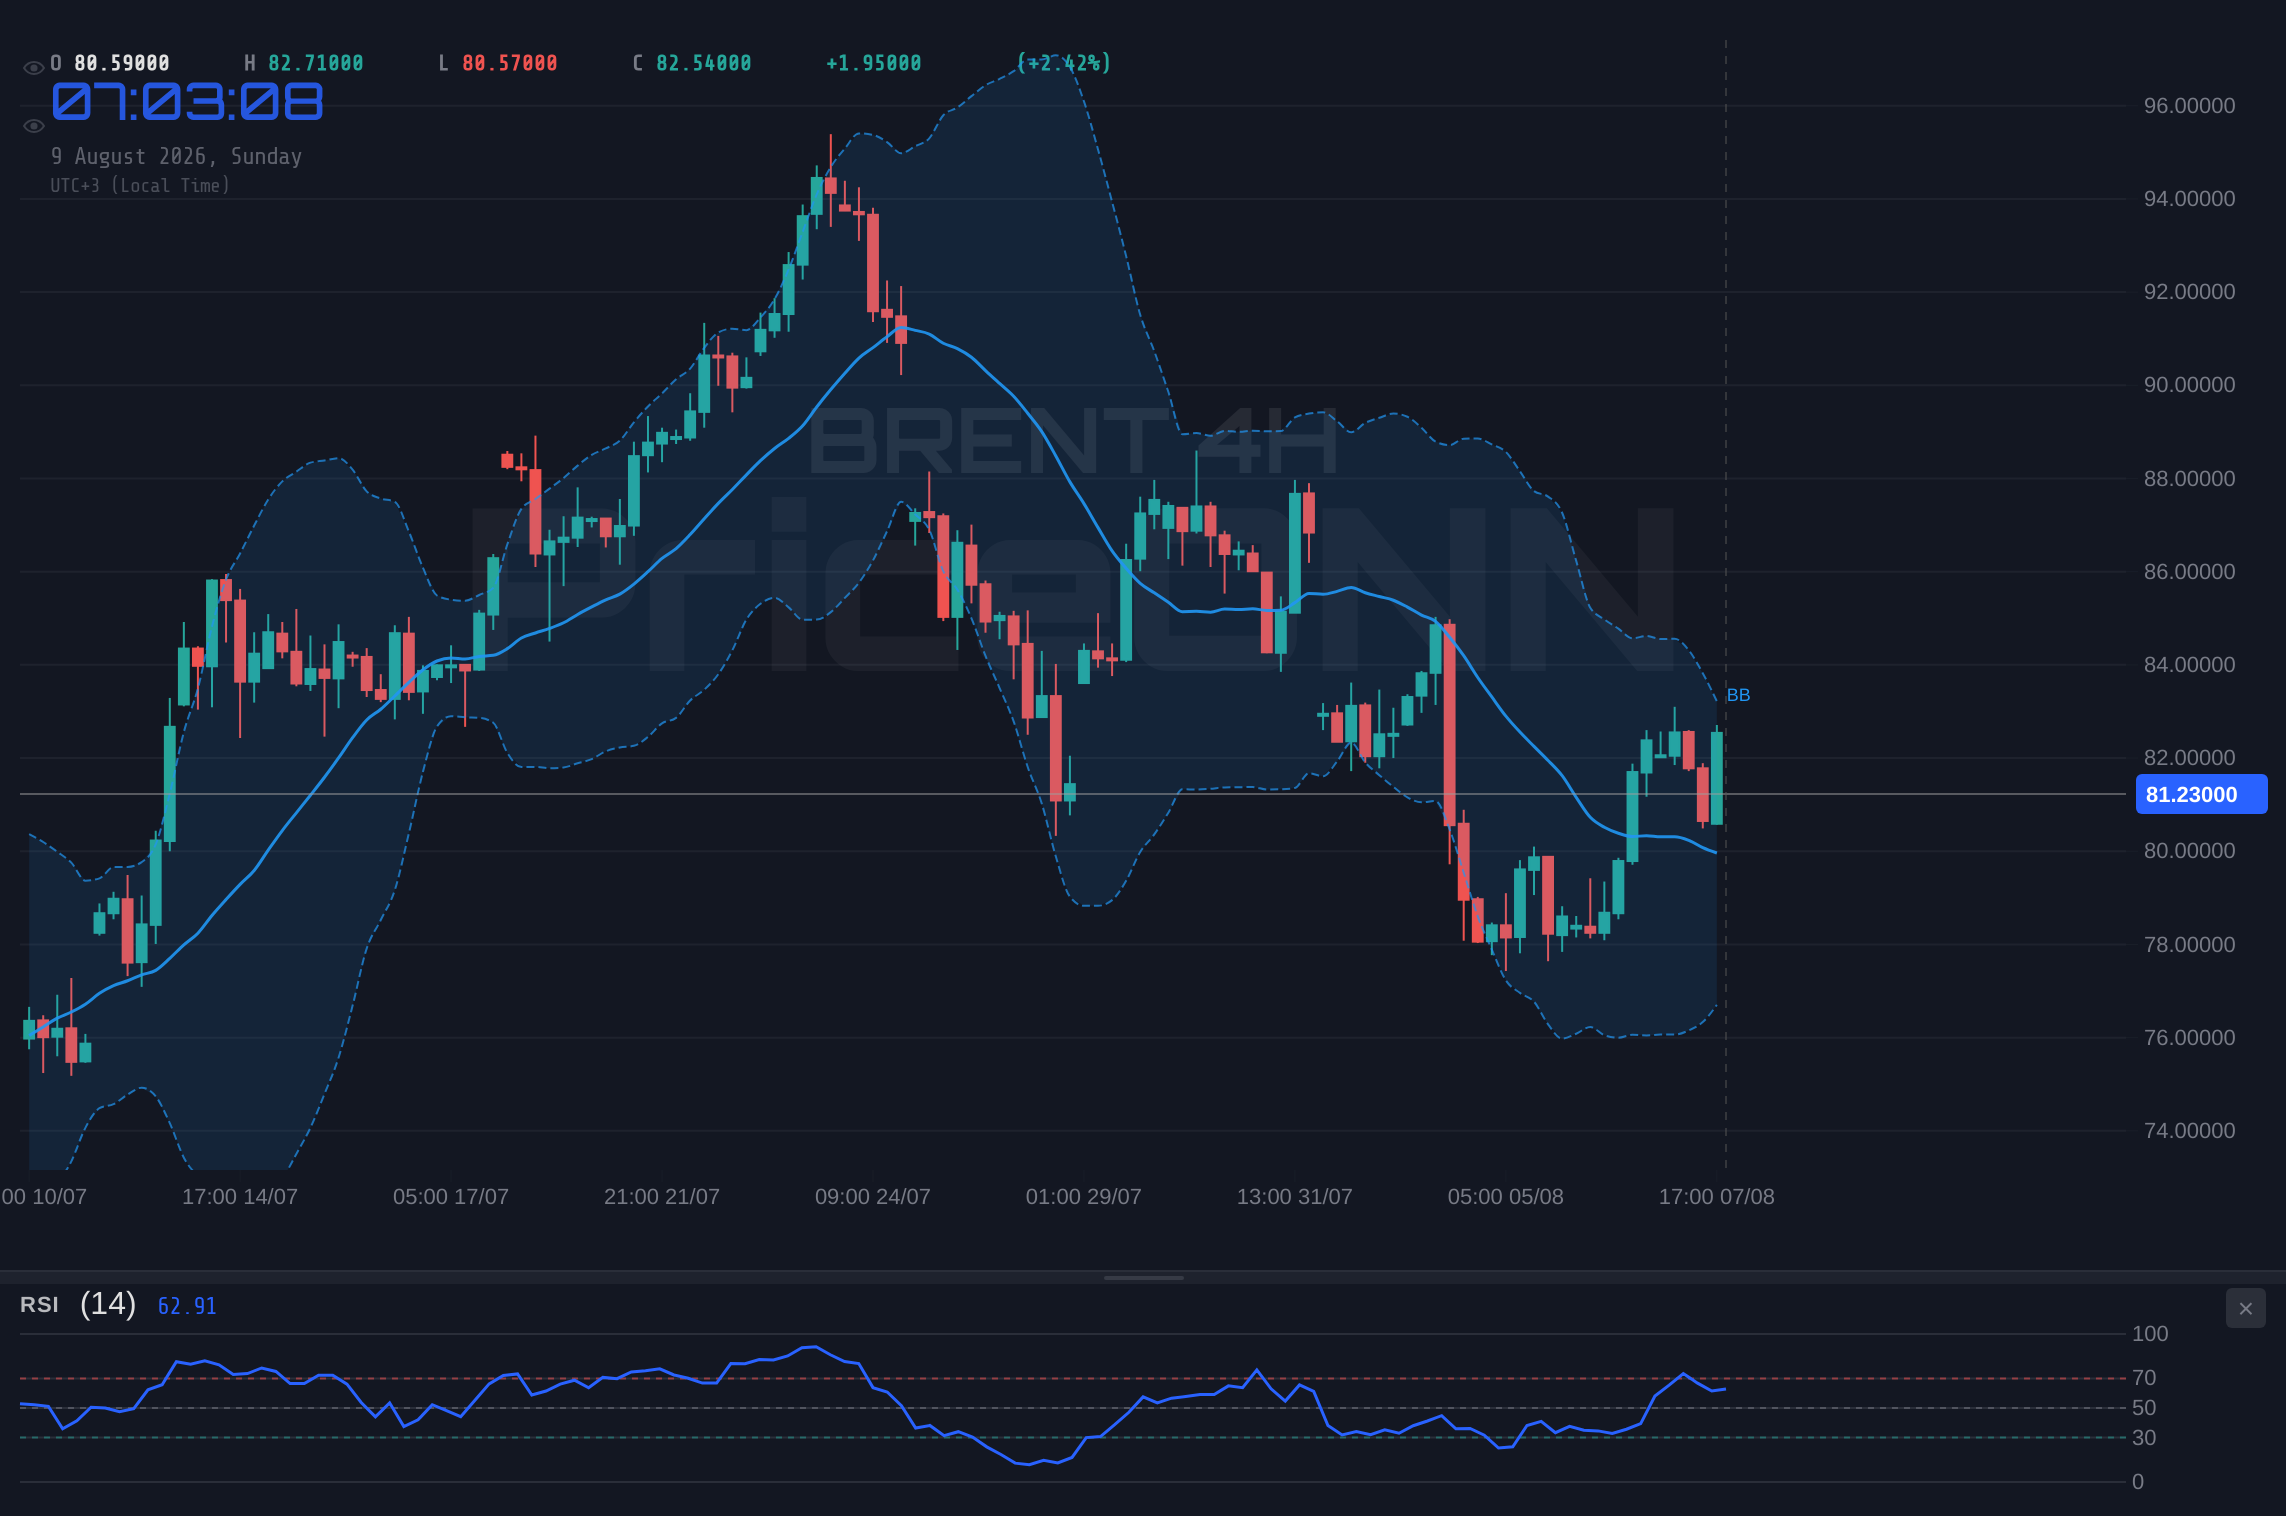Screen dimensions: 2286x1516
Task: Click the 09:00 24/07 time axis label
Action: pyautogui.click(x=873, y=1197)
